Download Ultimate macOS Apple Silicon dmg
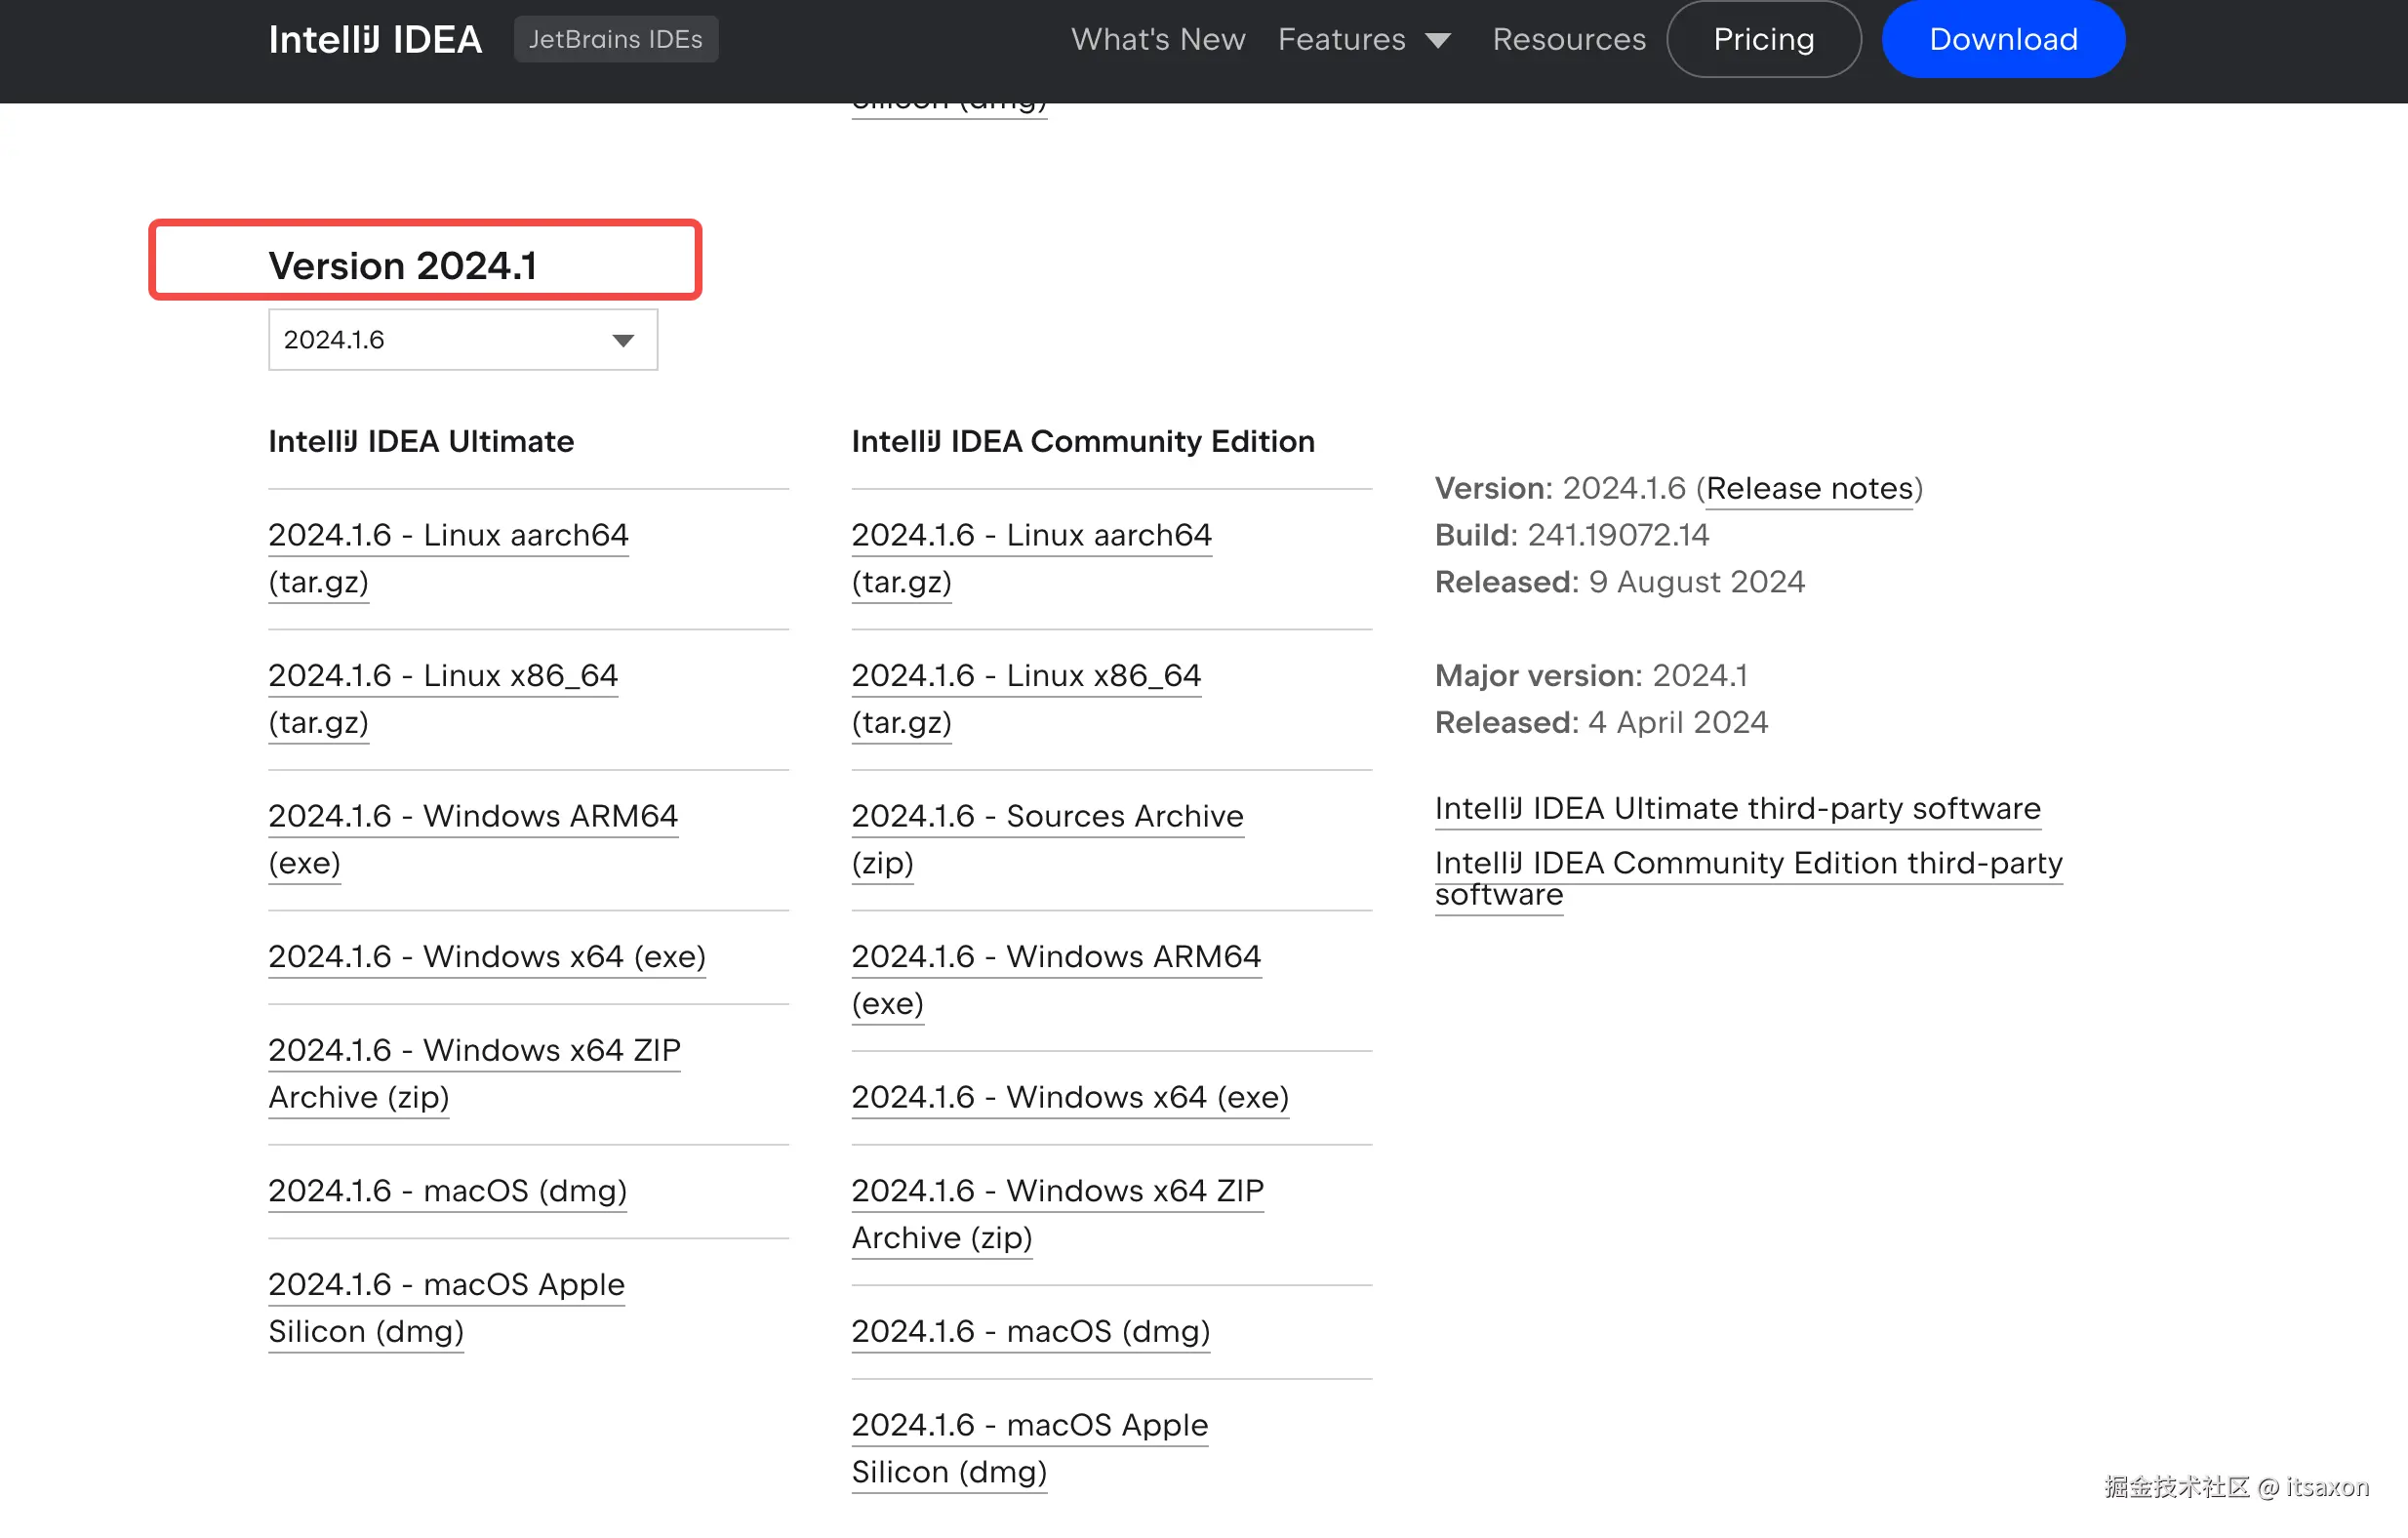The width and height of the screenshot is (2408, 1538). click(x=445, y=1284)
